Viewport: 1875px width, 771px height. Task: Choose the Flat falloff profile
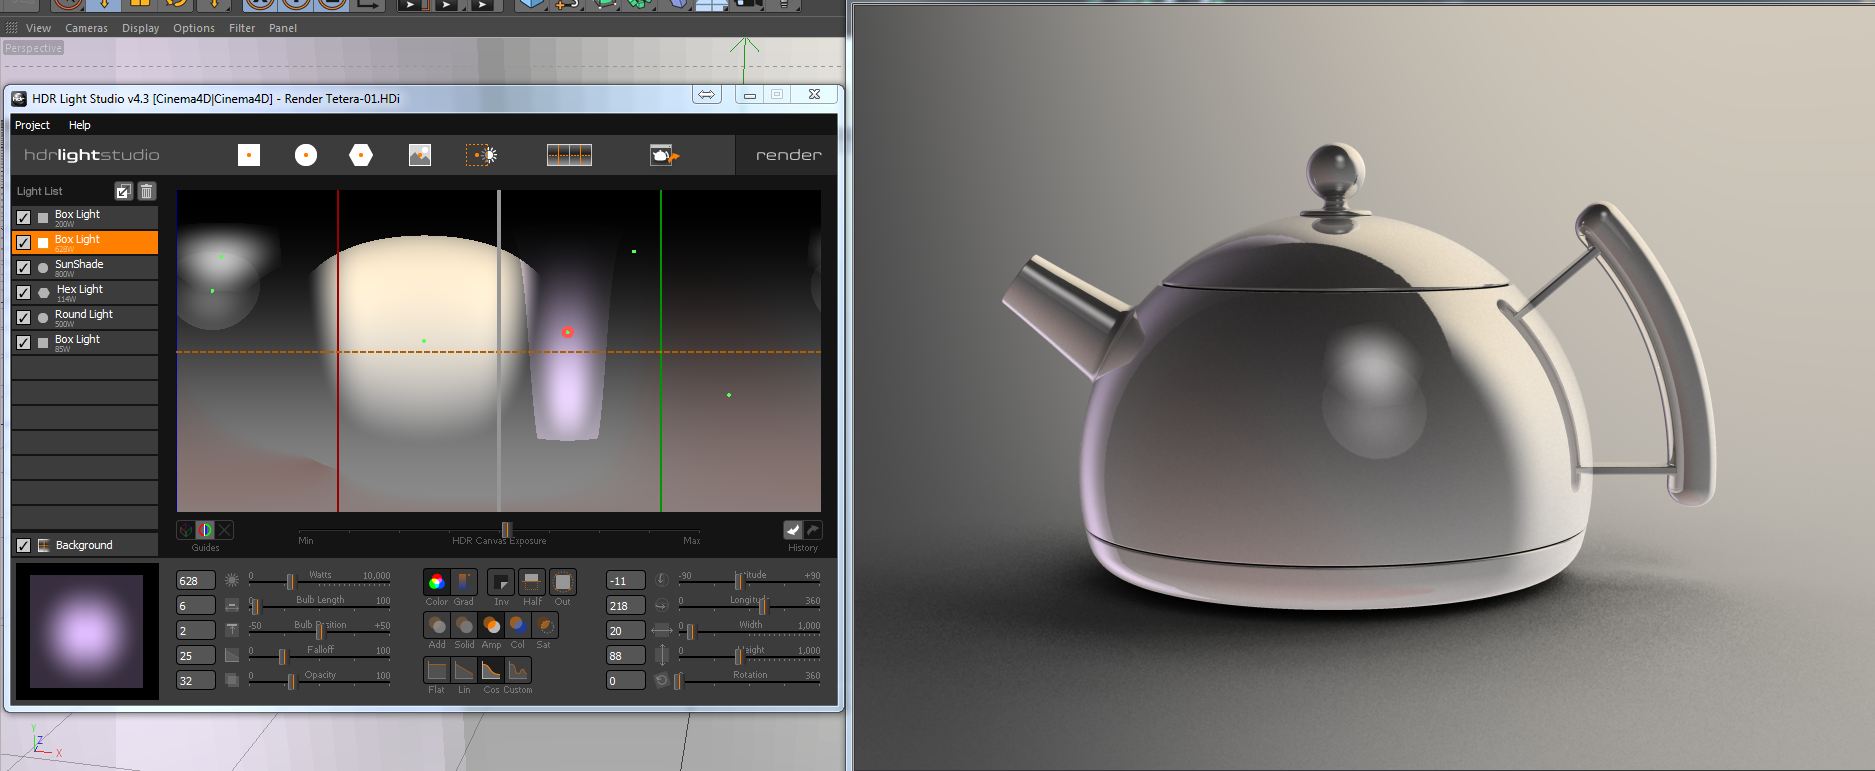(x=437, y=670)
